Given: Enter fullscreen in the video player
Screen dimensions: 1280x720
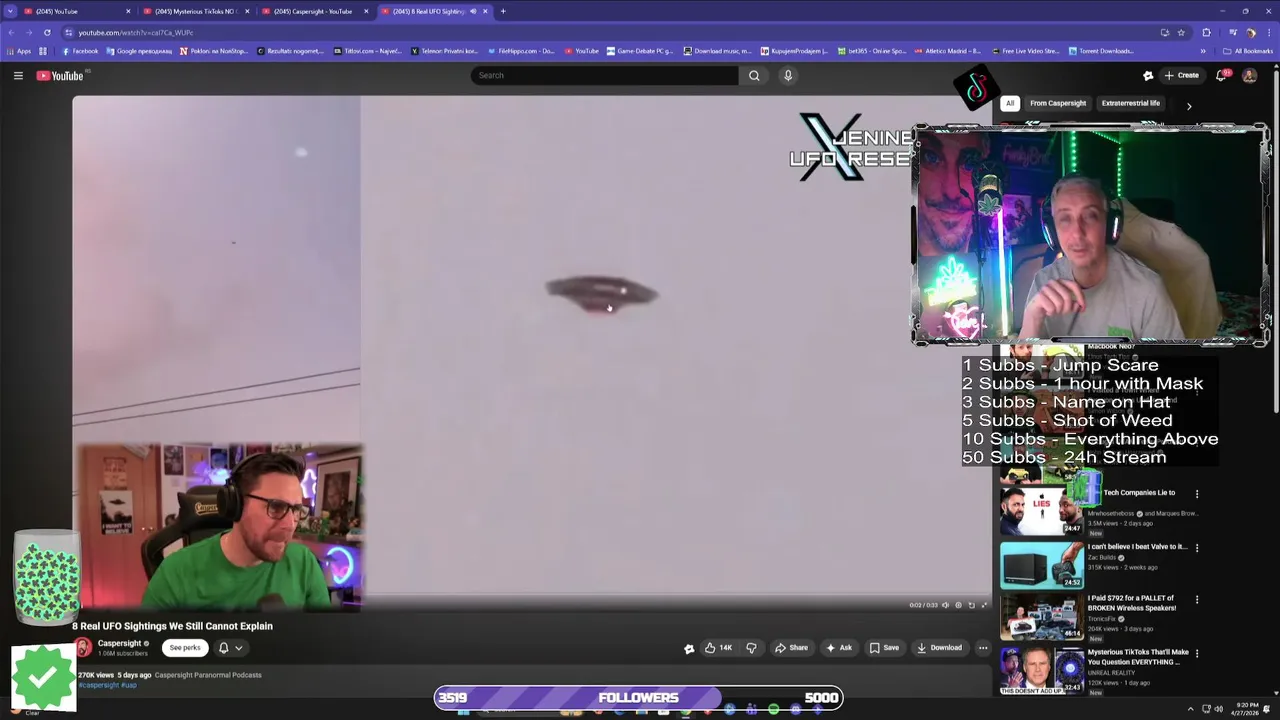Looking at the screenshot, I should pos(984,605).
